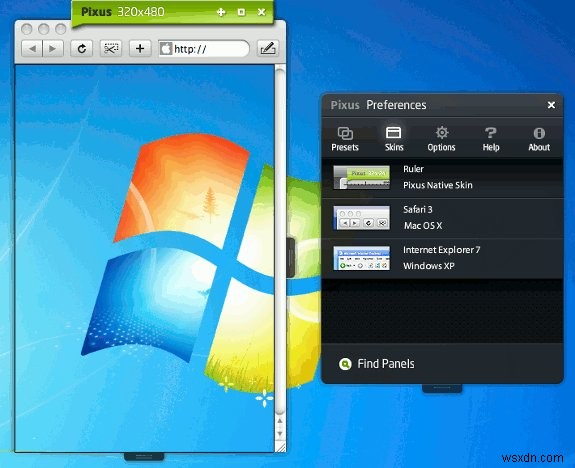Open the Options gear tab
Screen dimensions: 575x468
point(442,139)
